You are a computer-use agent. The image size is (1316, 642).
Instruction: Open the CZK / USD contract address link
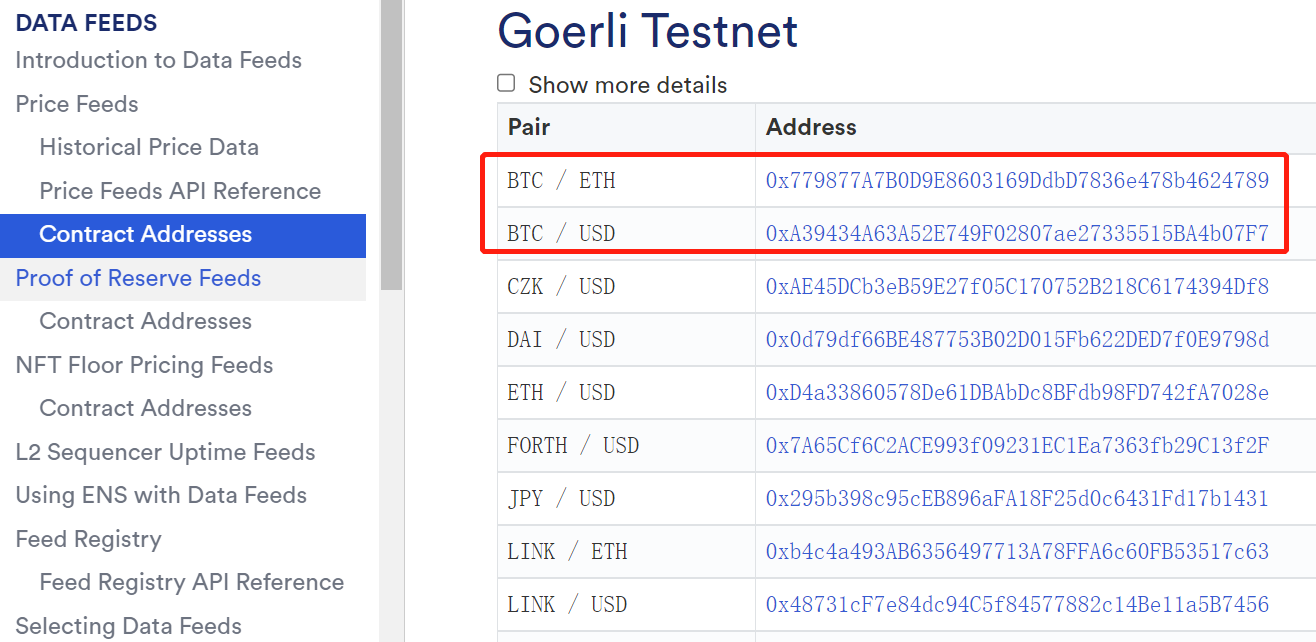(x=1017, y=287)
